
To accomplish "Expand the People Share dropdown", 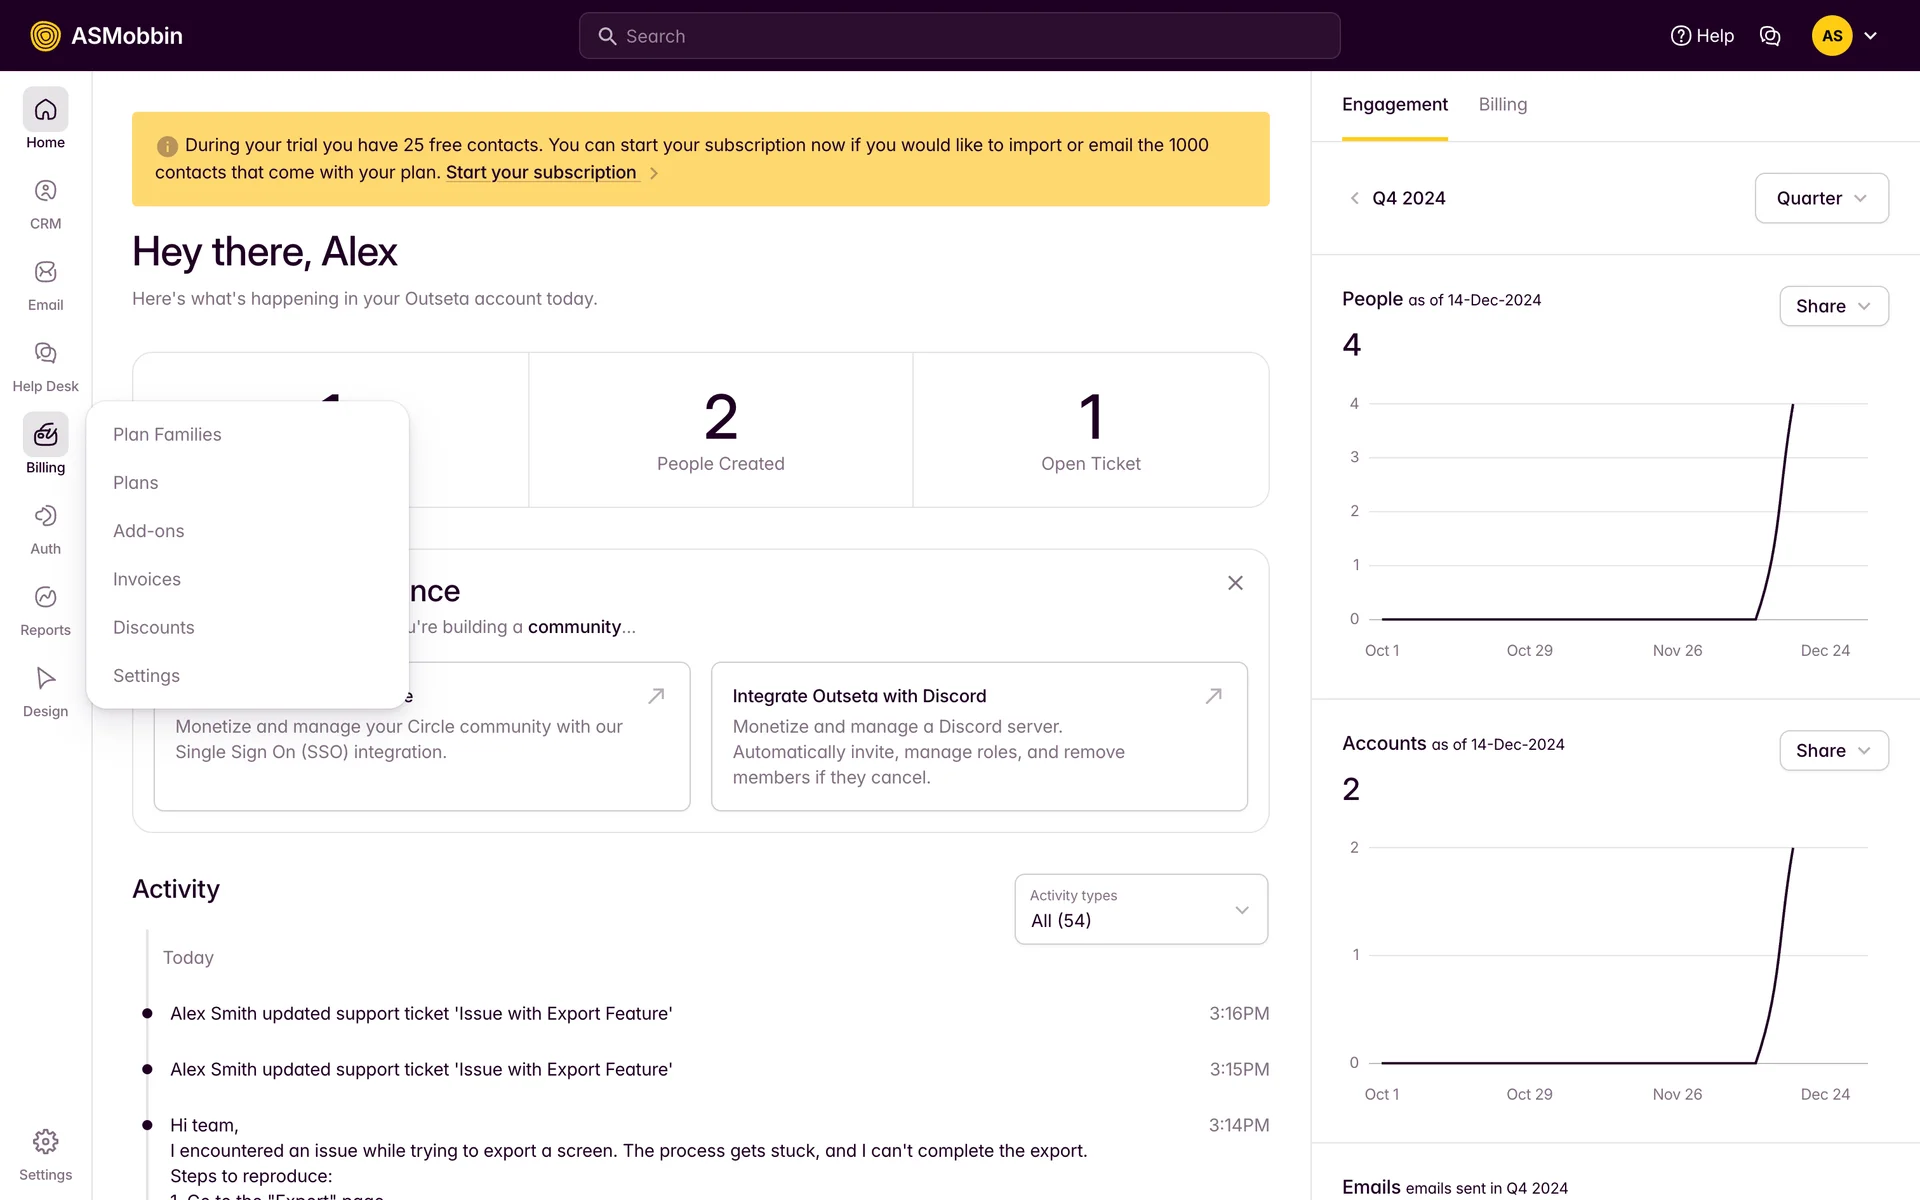I will 1833,306.
